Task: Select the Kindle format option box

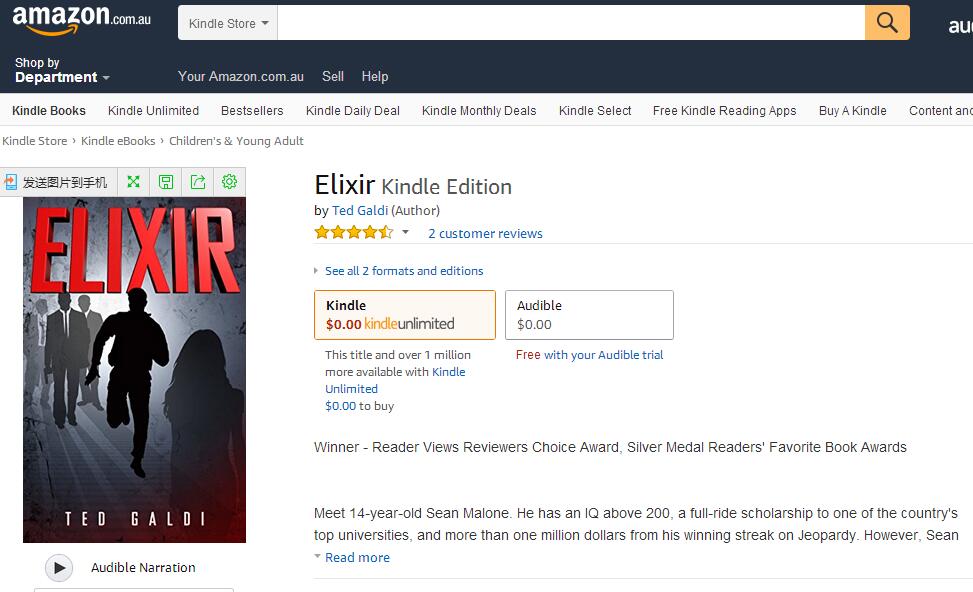Action: point(405,315)
